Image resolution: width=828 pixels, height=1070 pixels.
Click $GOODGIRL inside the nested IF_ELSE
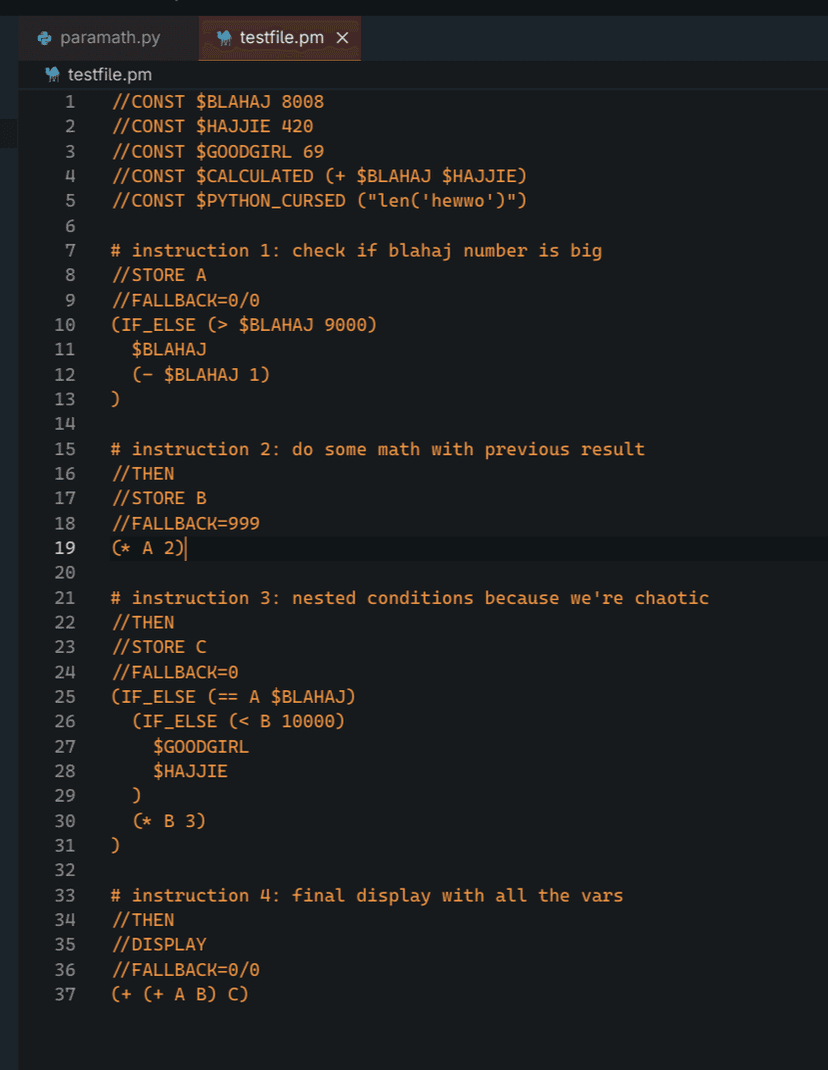[x=201, y=746]
